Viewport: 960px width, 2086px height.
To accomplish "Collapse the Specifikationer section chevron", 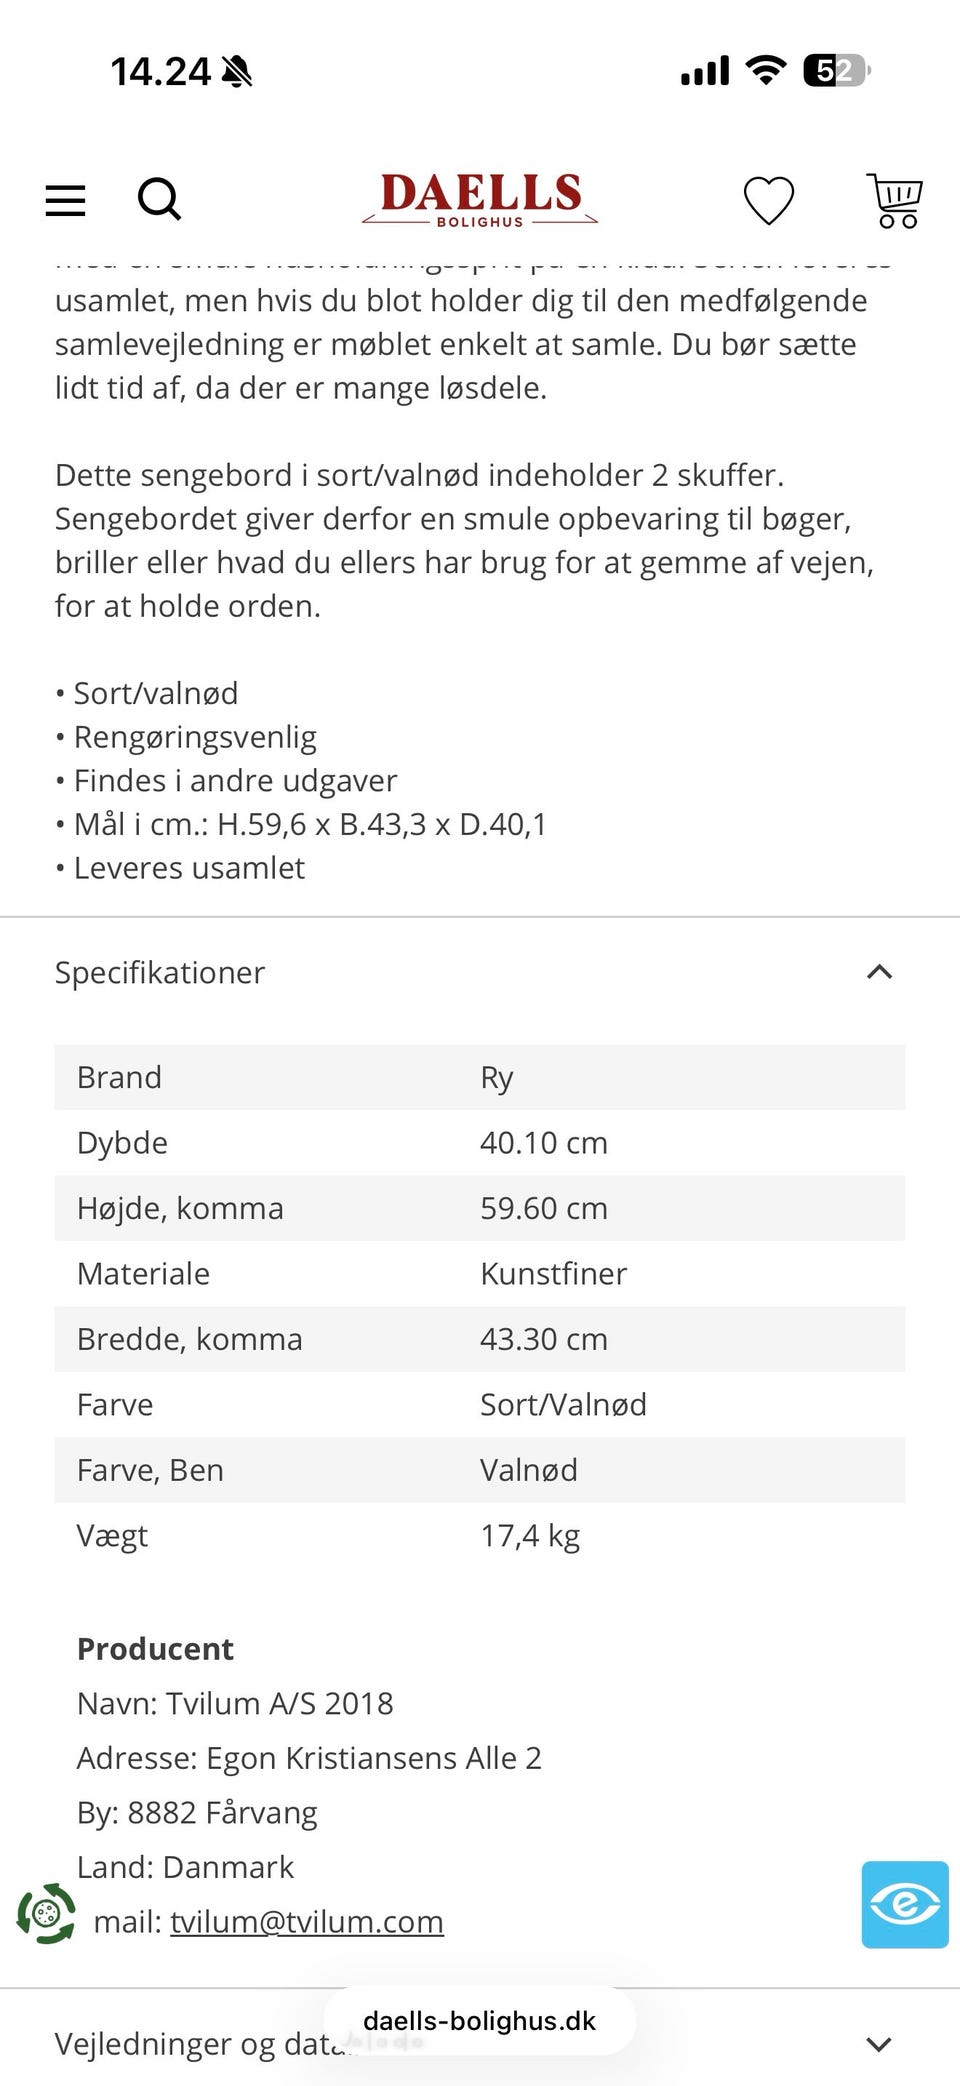I will pyautogui.click(x=879, y=972).
